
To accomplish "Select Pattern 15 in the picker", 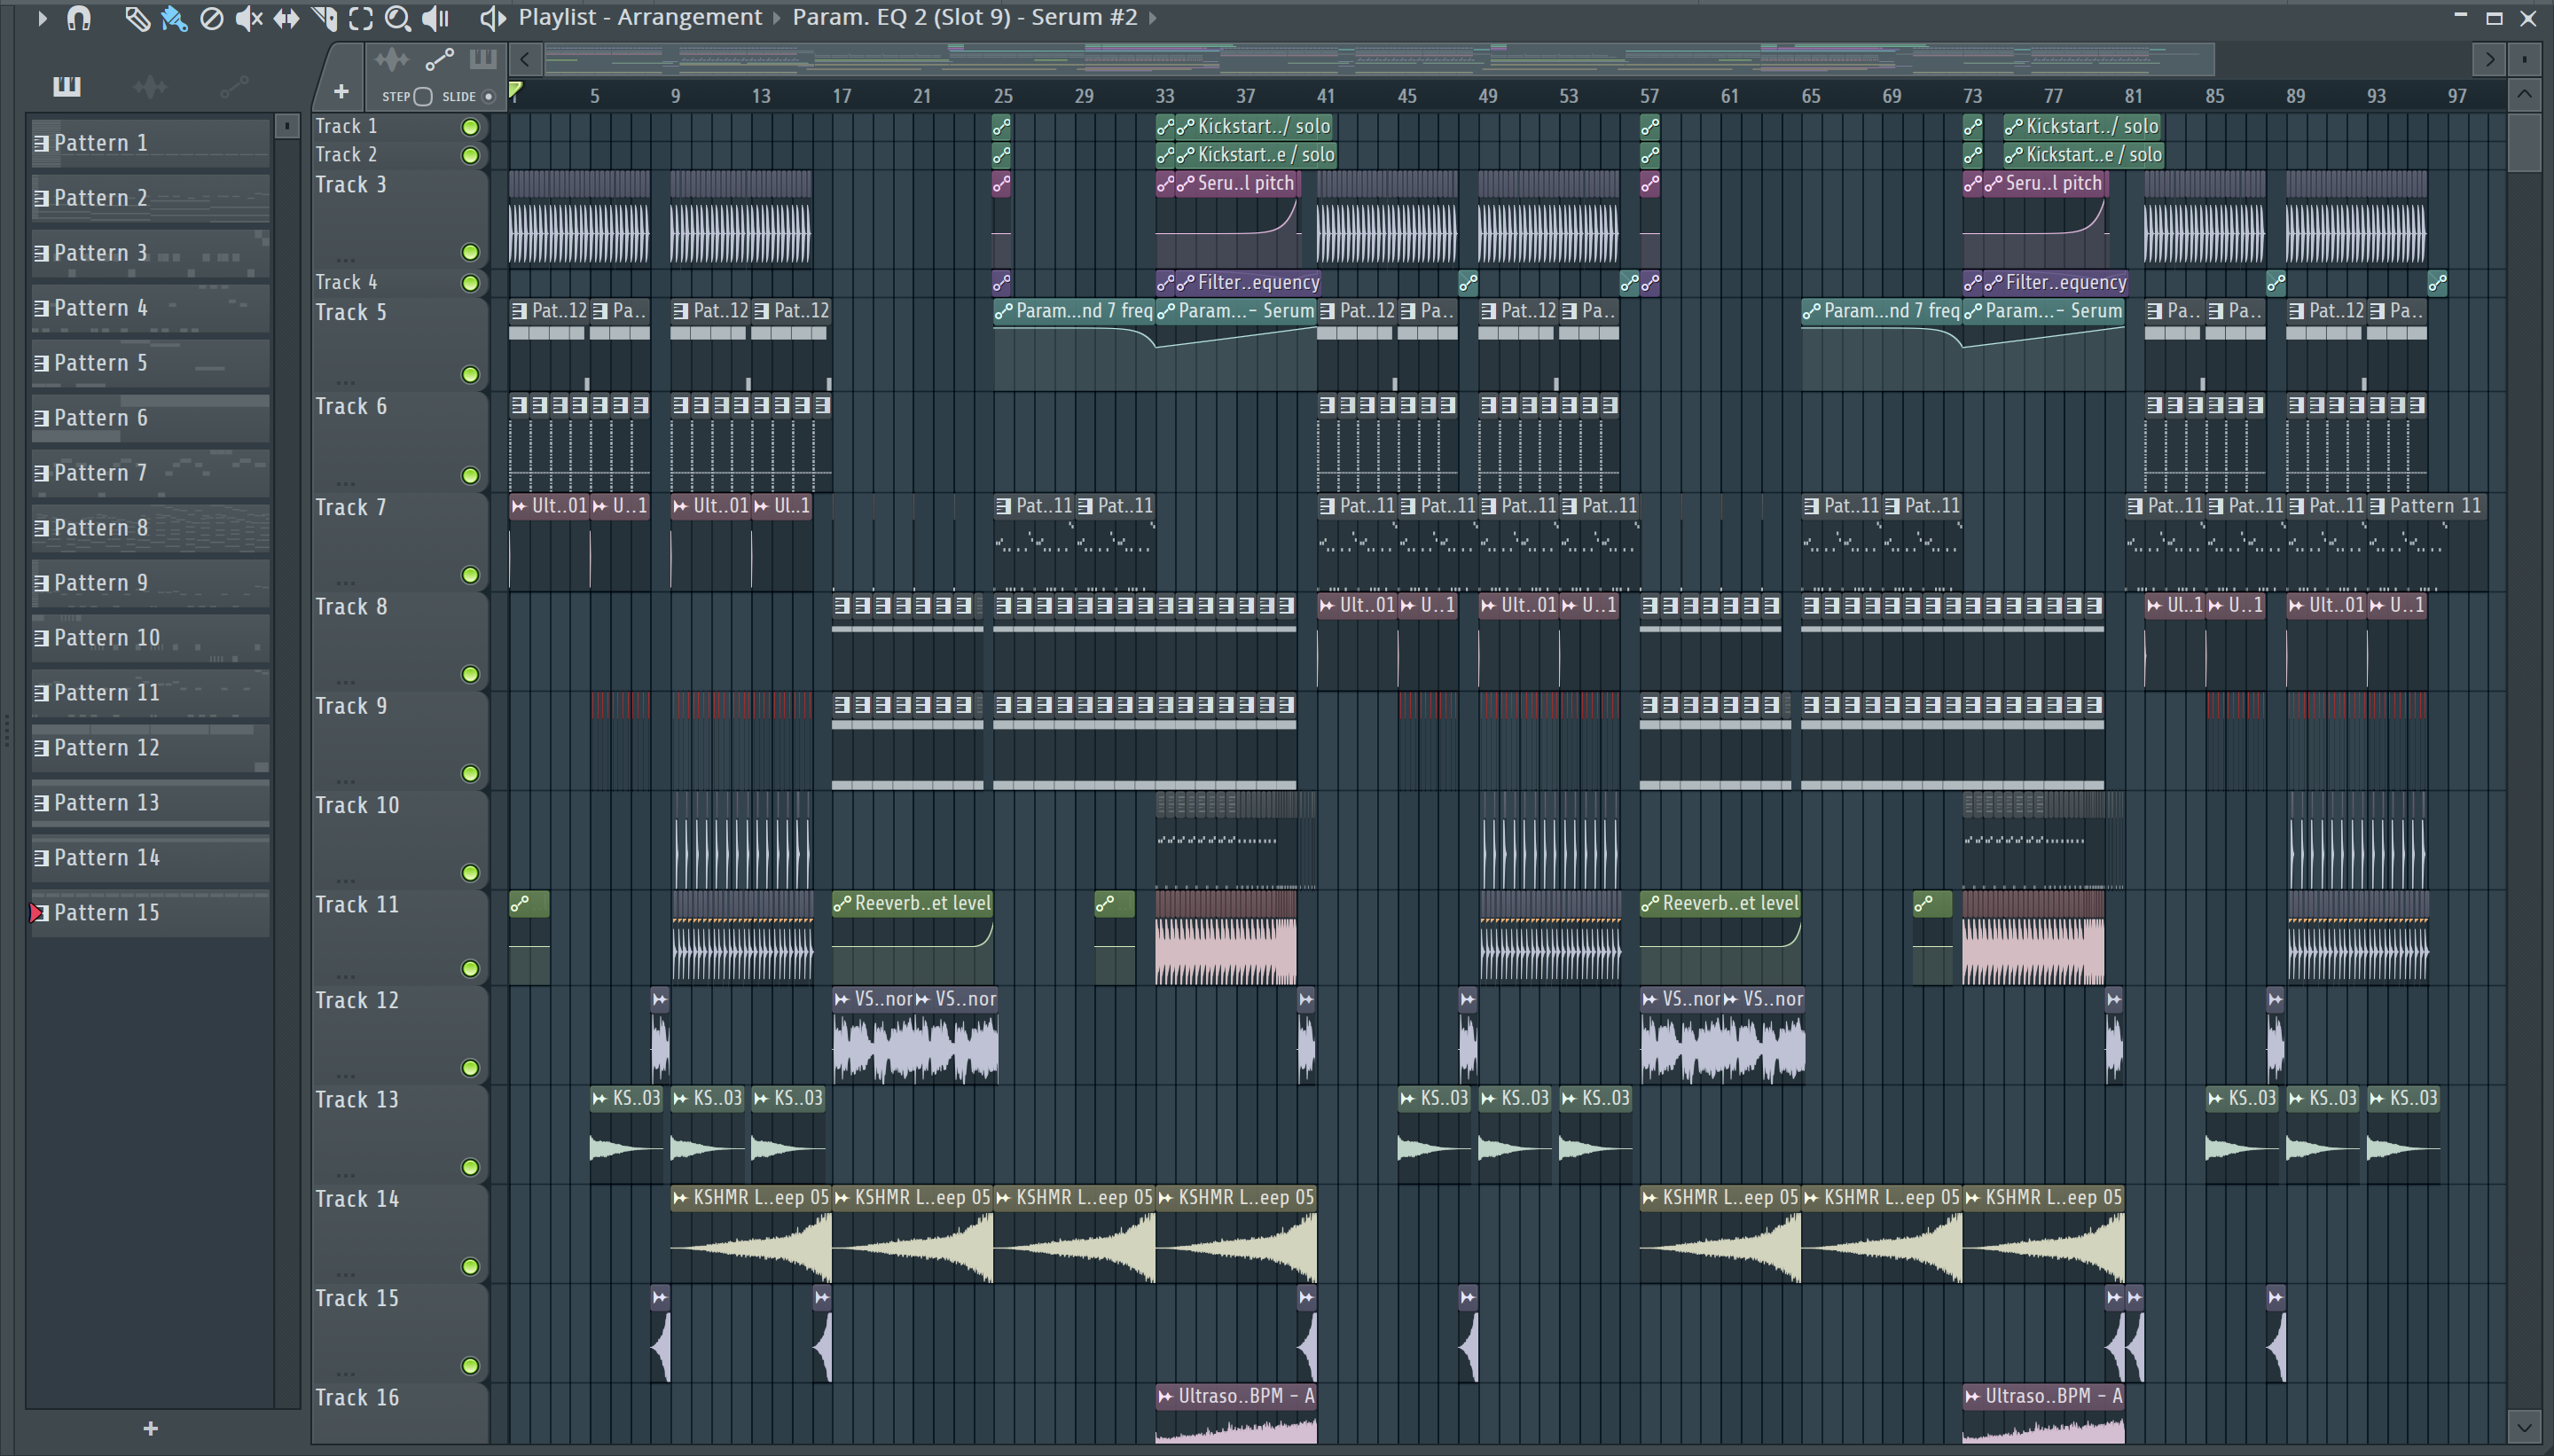I will click(151, 913).
